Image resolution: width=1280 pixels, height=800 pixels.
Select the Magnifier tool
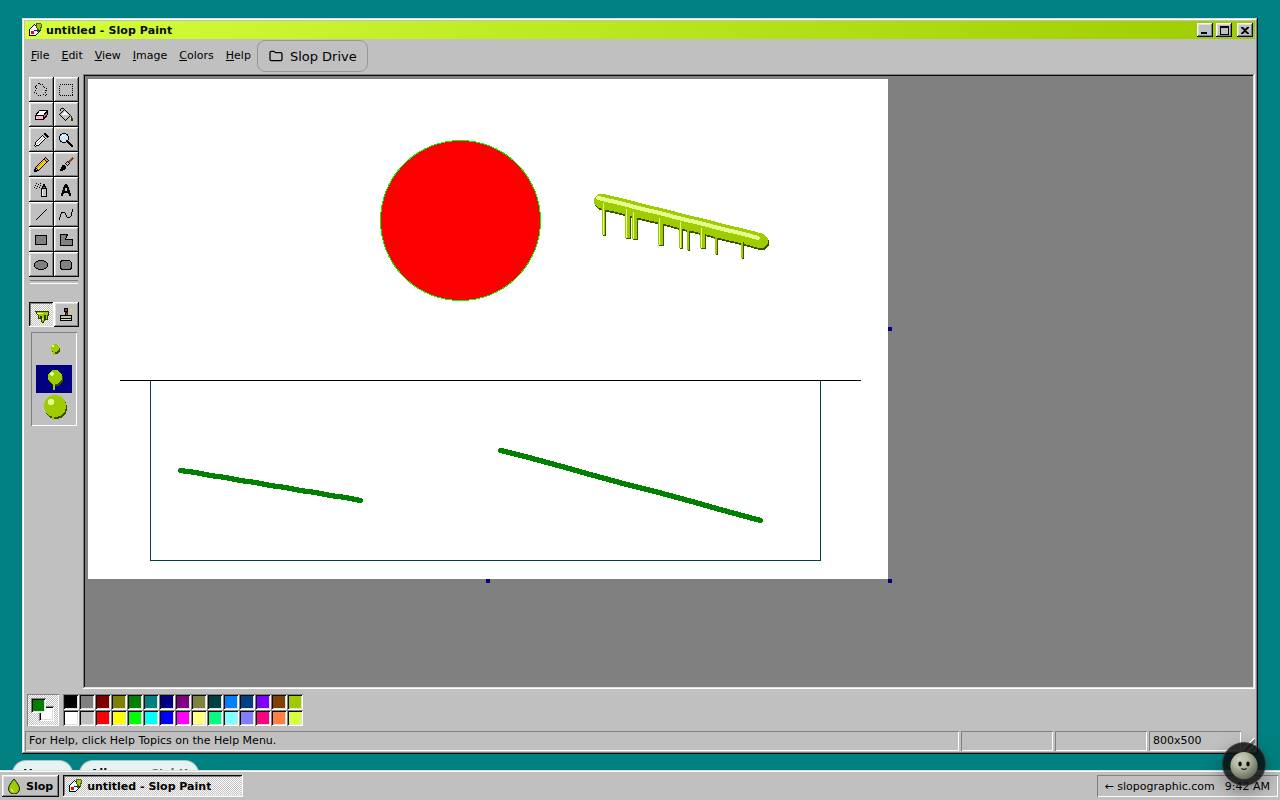[x=66, y=140]
